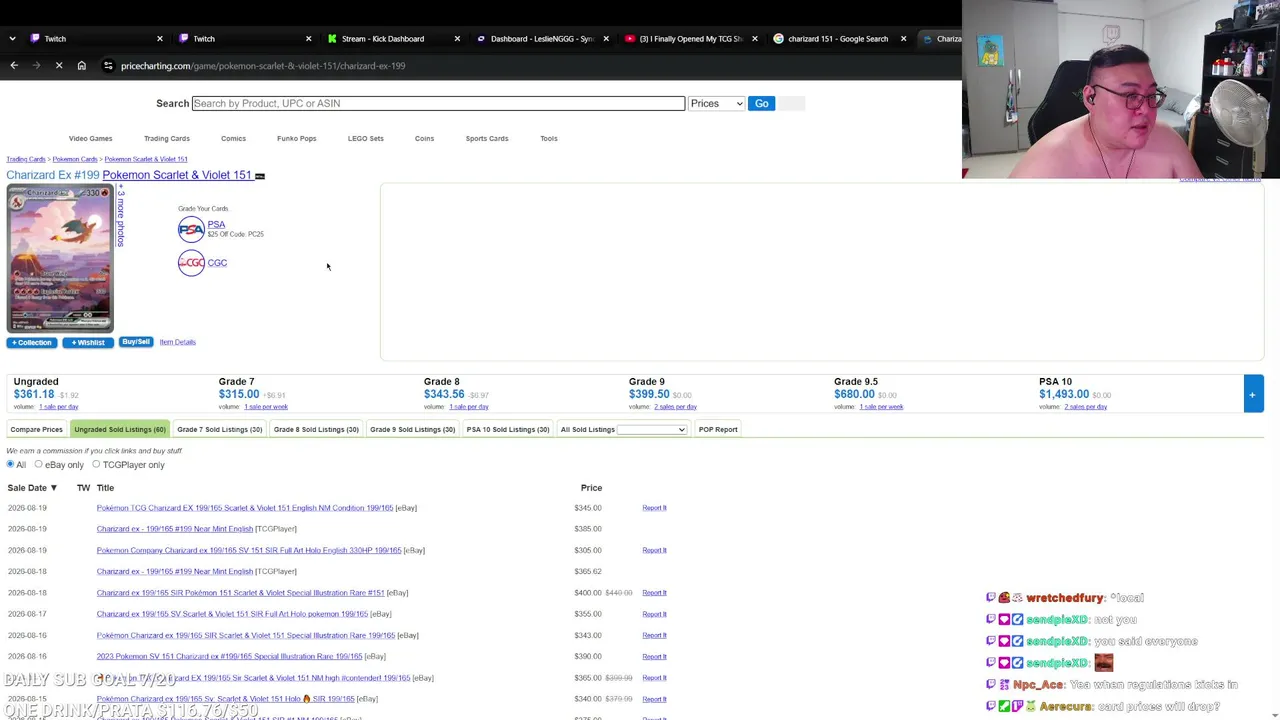Follow the Trading Cards breadcrumb link
This screenshot has width=1280, height=720.
26,159
